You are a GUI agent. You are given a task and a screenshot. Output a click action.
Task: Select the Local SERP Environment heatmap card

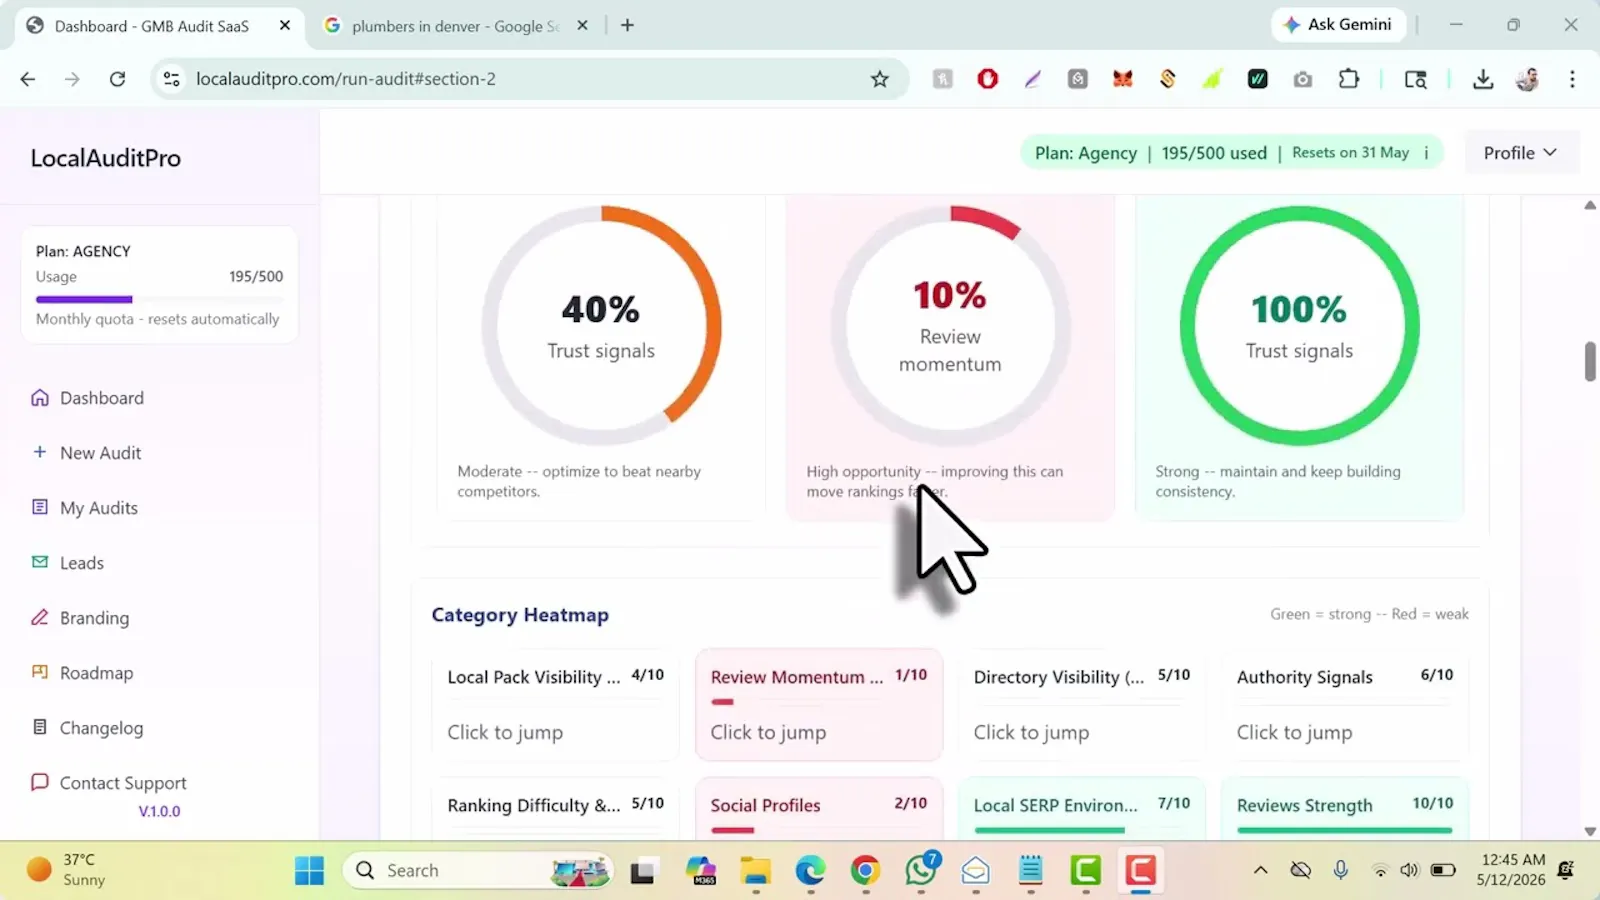pos(1082,809)
